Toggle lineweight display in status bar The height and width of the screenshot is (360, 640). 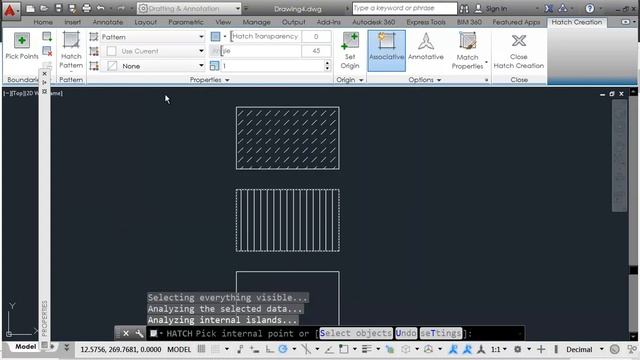pos(367,349)
